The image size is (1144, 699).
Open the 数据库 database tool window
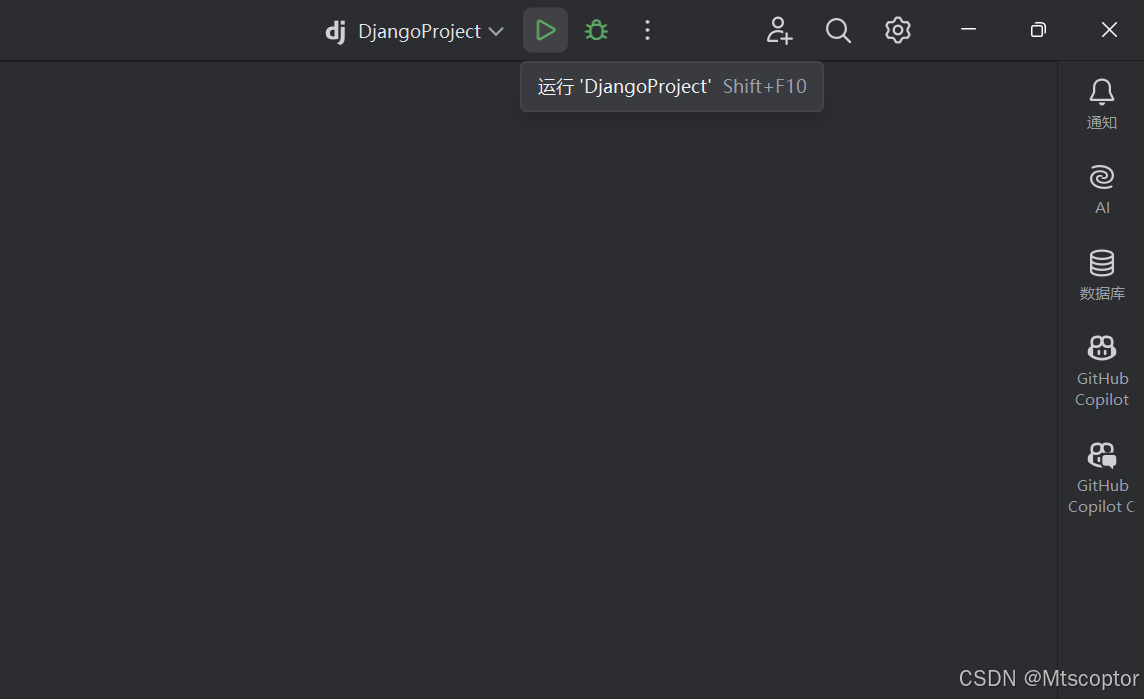[1102, 275]
